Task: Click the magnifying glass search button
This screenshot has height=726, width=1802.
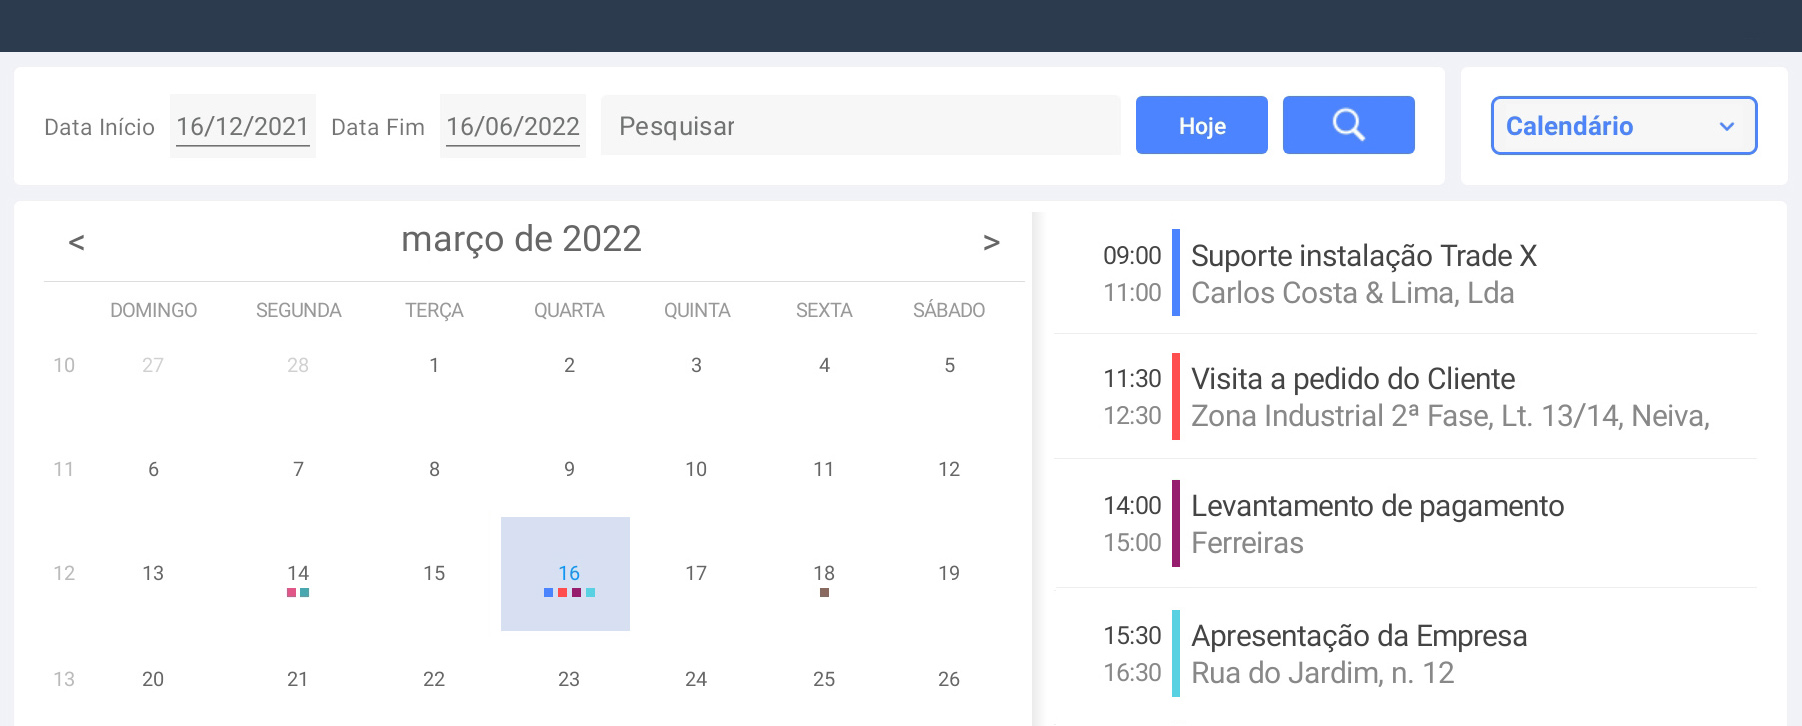Action: point(1348,125)
